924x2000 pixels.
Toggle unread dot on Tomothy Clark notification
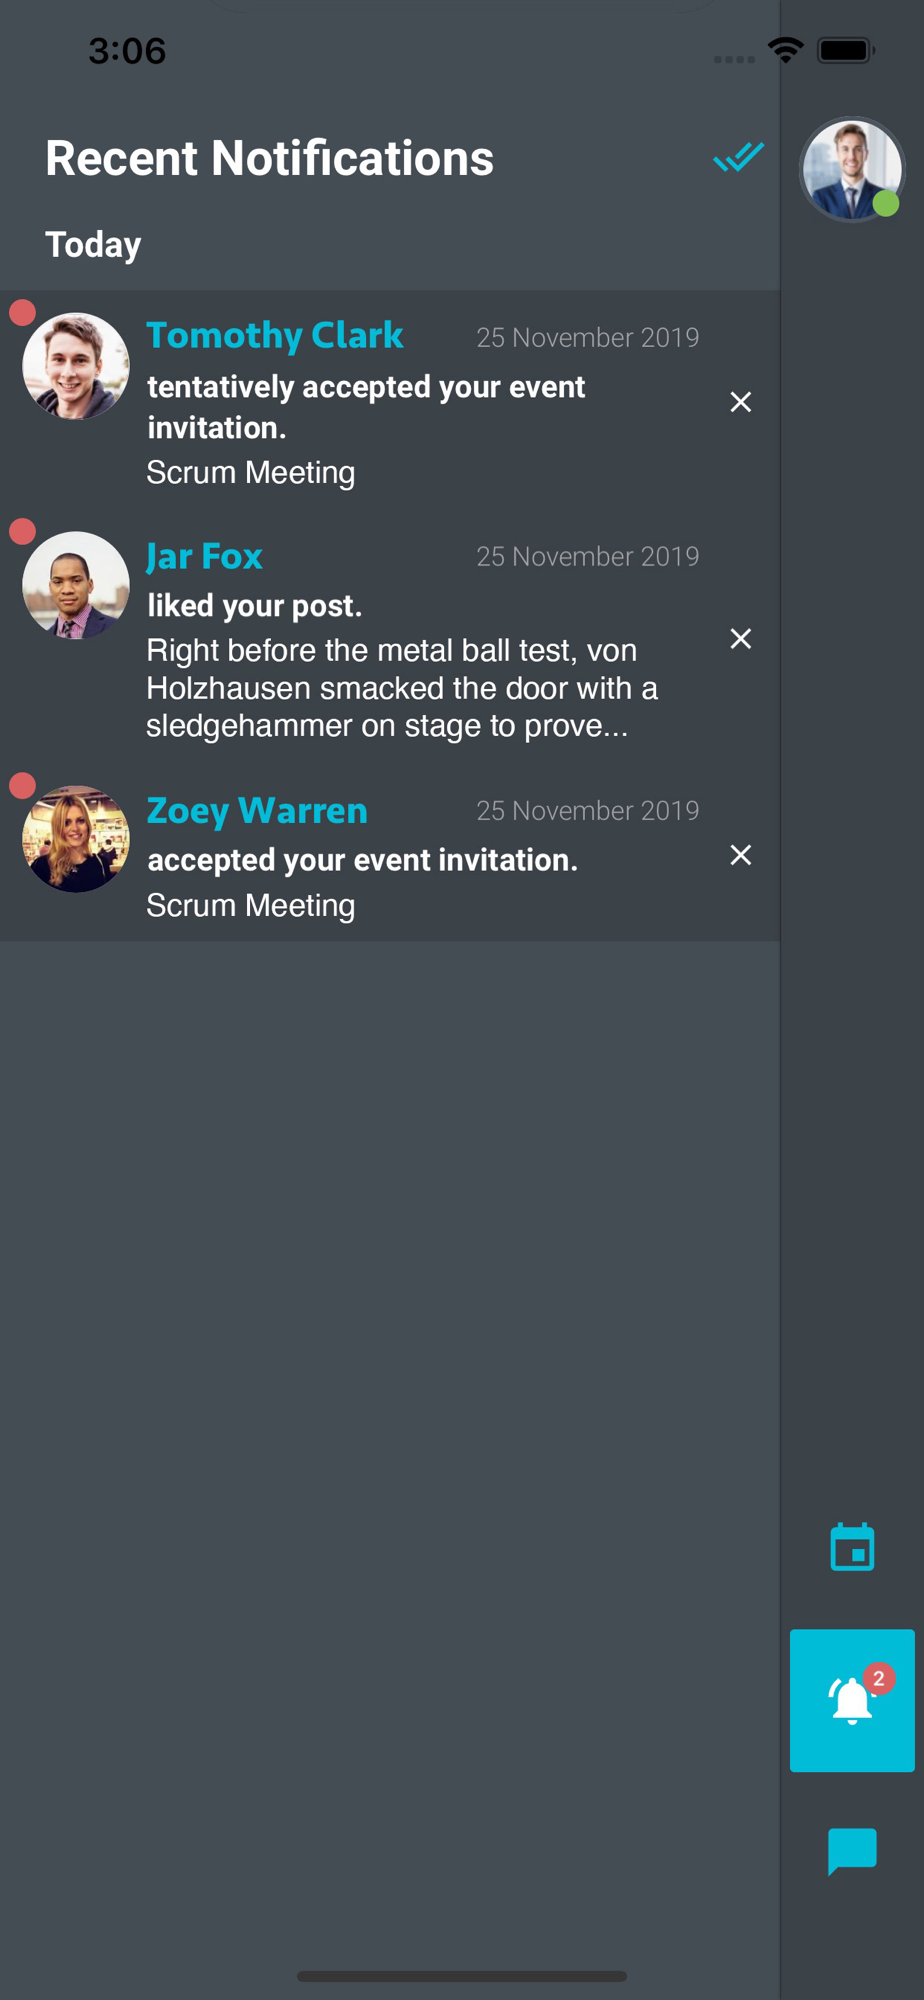click(22, 313)
